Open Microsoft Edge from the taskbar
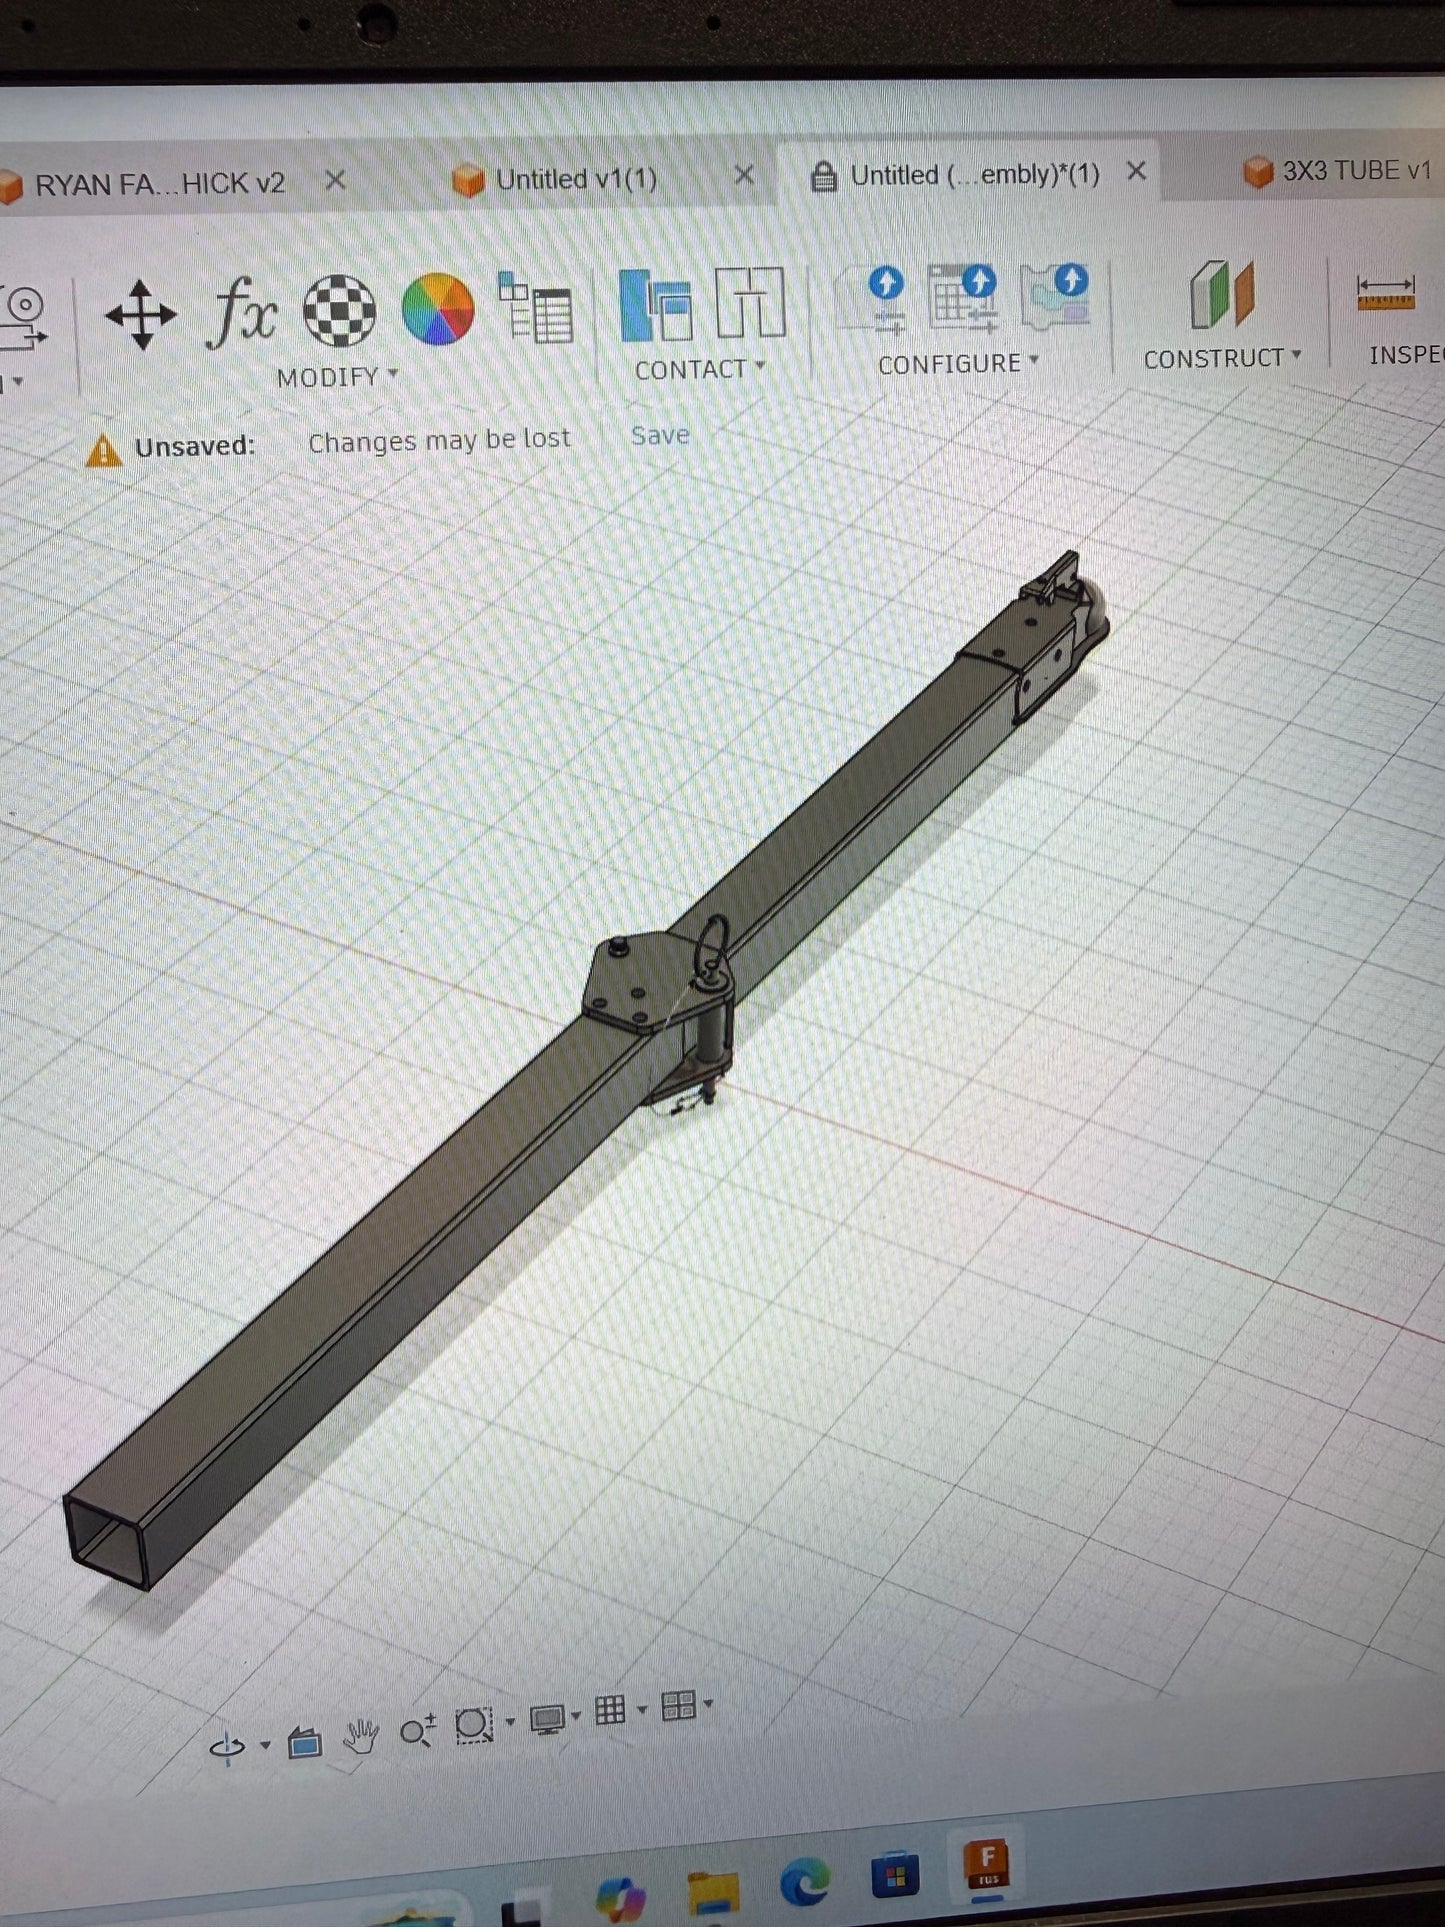The width and height of the screenshot is (1445, 1927). coord(805,1880)
